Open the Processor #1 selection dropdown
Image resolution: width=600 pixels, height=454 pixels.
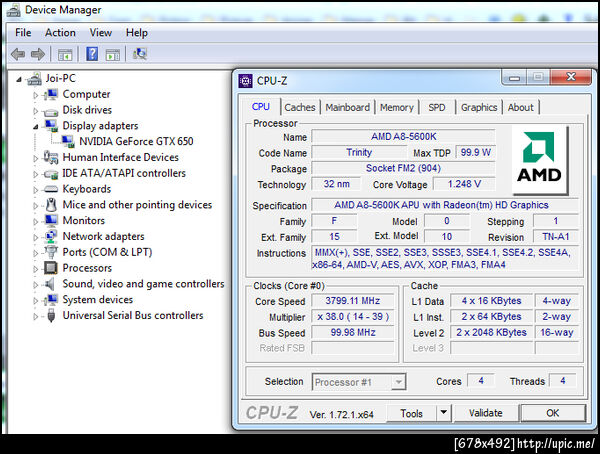pyautogui.click(x=398, y=382)
